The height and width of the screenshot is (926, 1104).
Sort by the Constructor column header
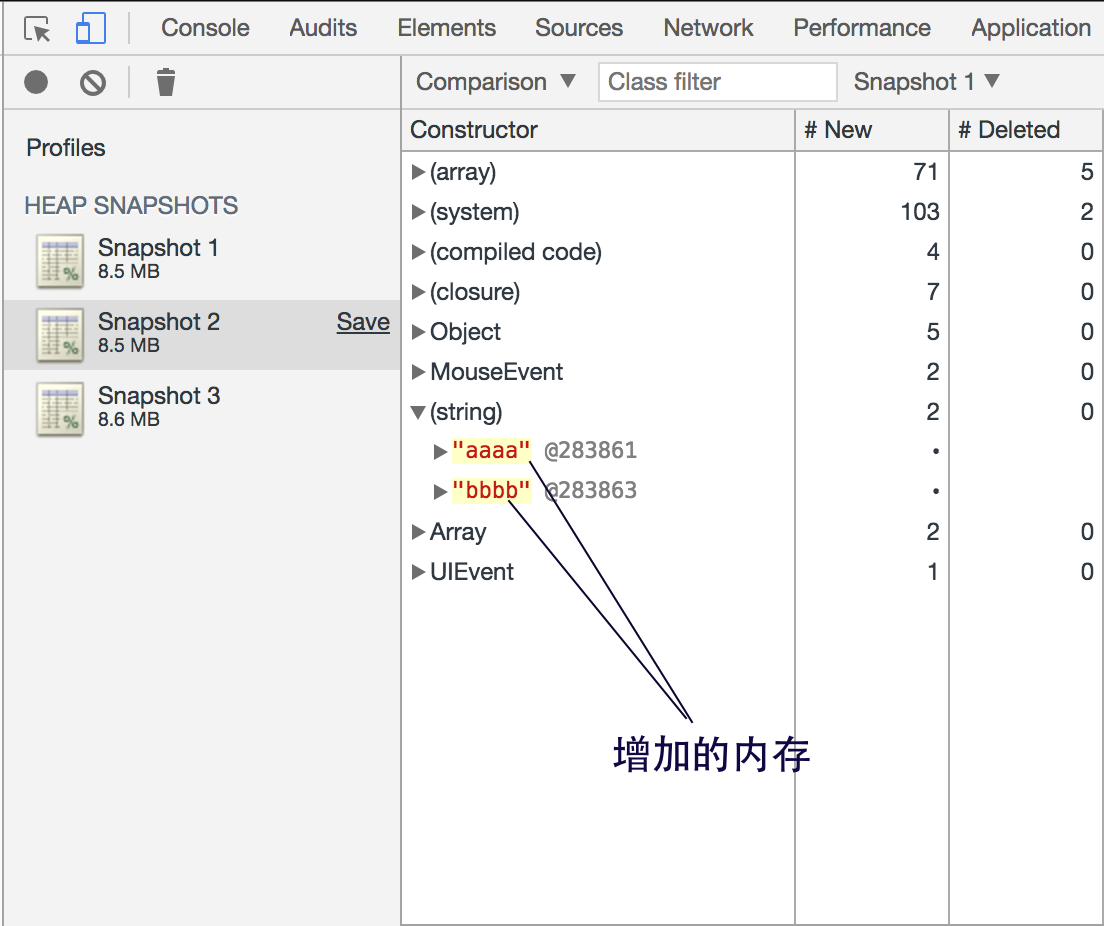click(x=598, y=130)
